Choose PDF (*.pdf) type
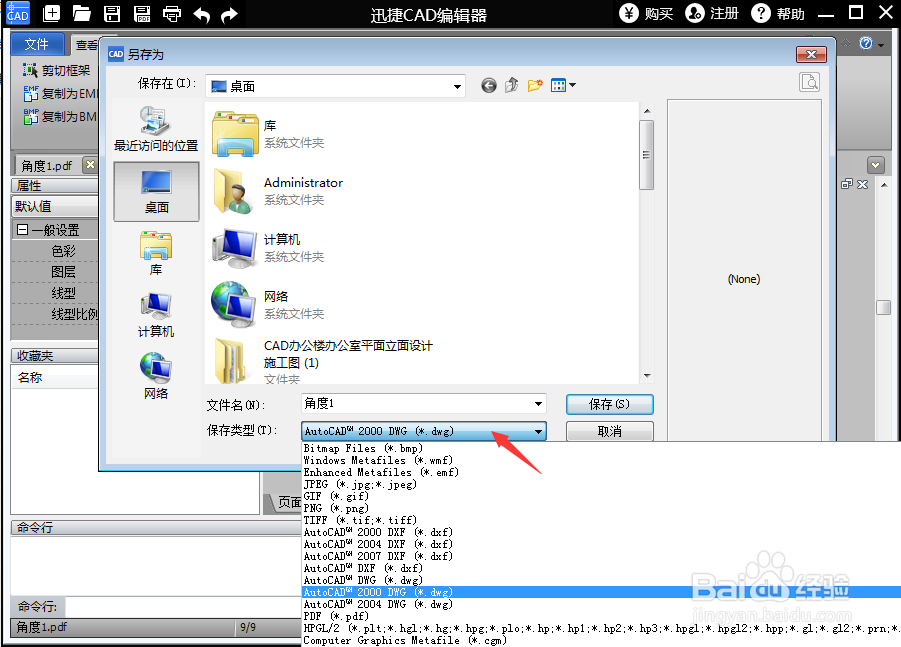Screen dimensions: 901x647 pyautogui.click(x=336, y=617)
